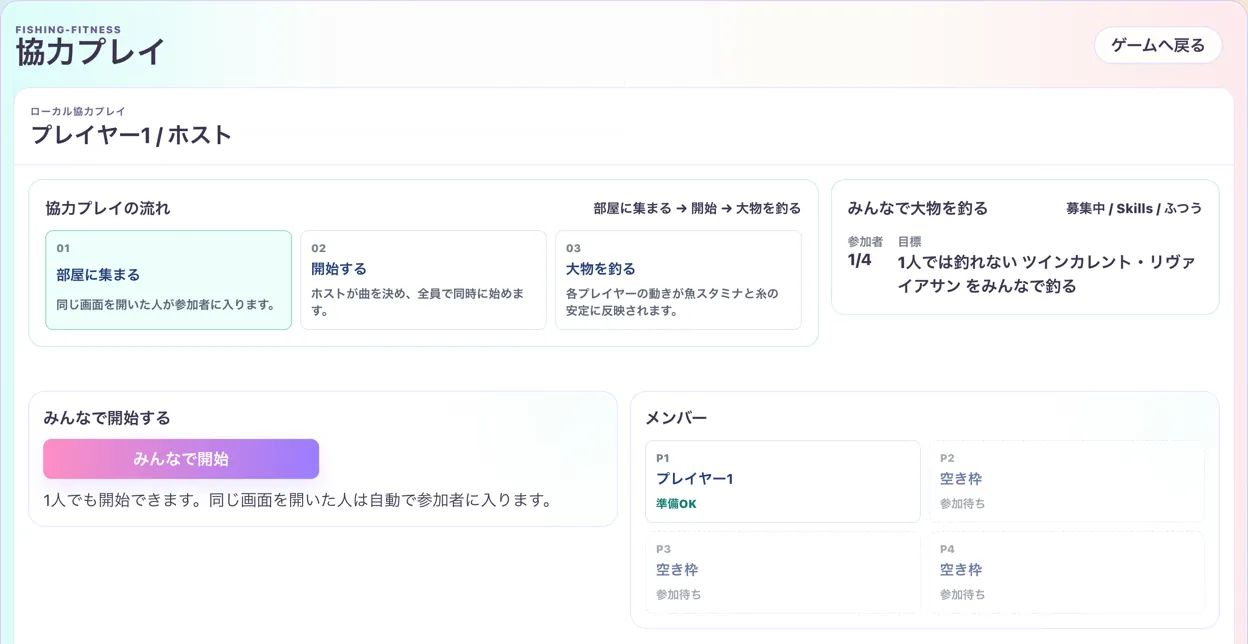Click the 参加待ち status in P2
The image size is (1248, 644).
click(x=962, y=503)
